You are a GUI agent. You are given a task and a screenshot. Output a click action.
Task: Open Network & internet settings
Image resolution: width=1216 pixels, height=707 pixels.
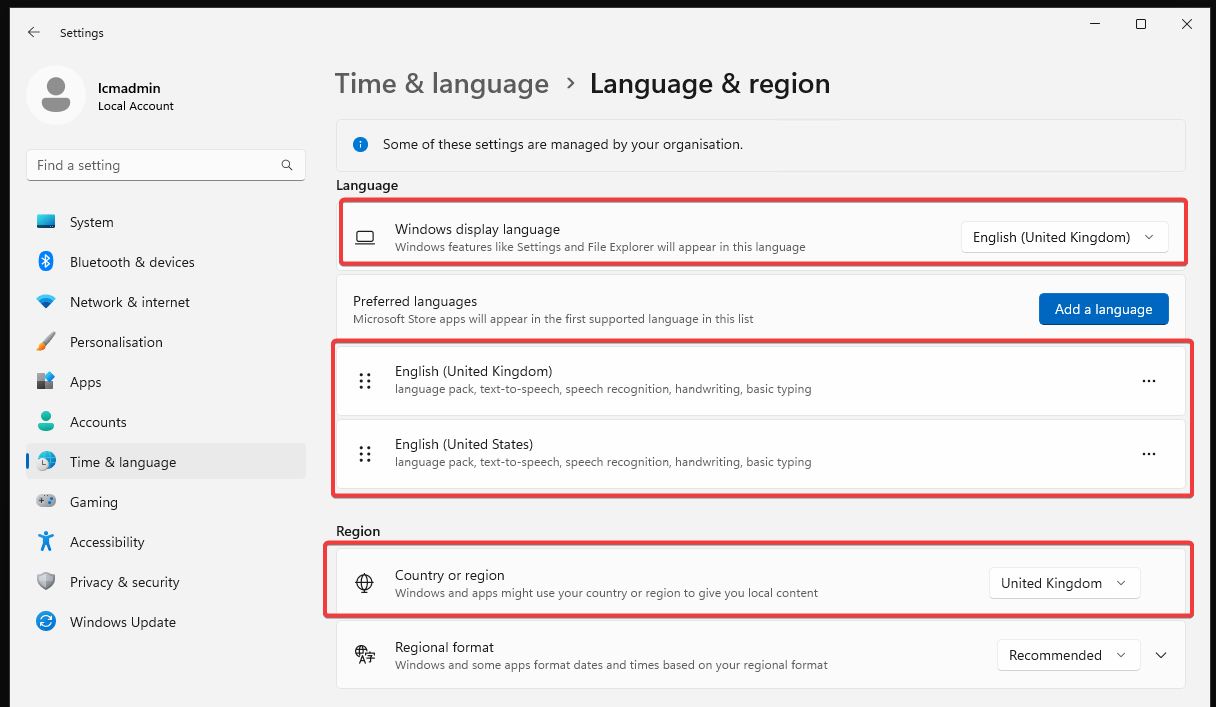166,302
